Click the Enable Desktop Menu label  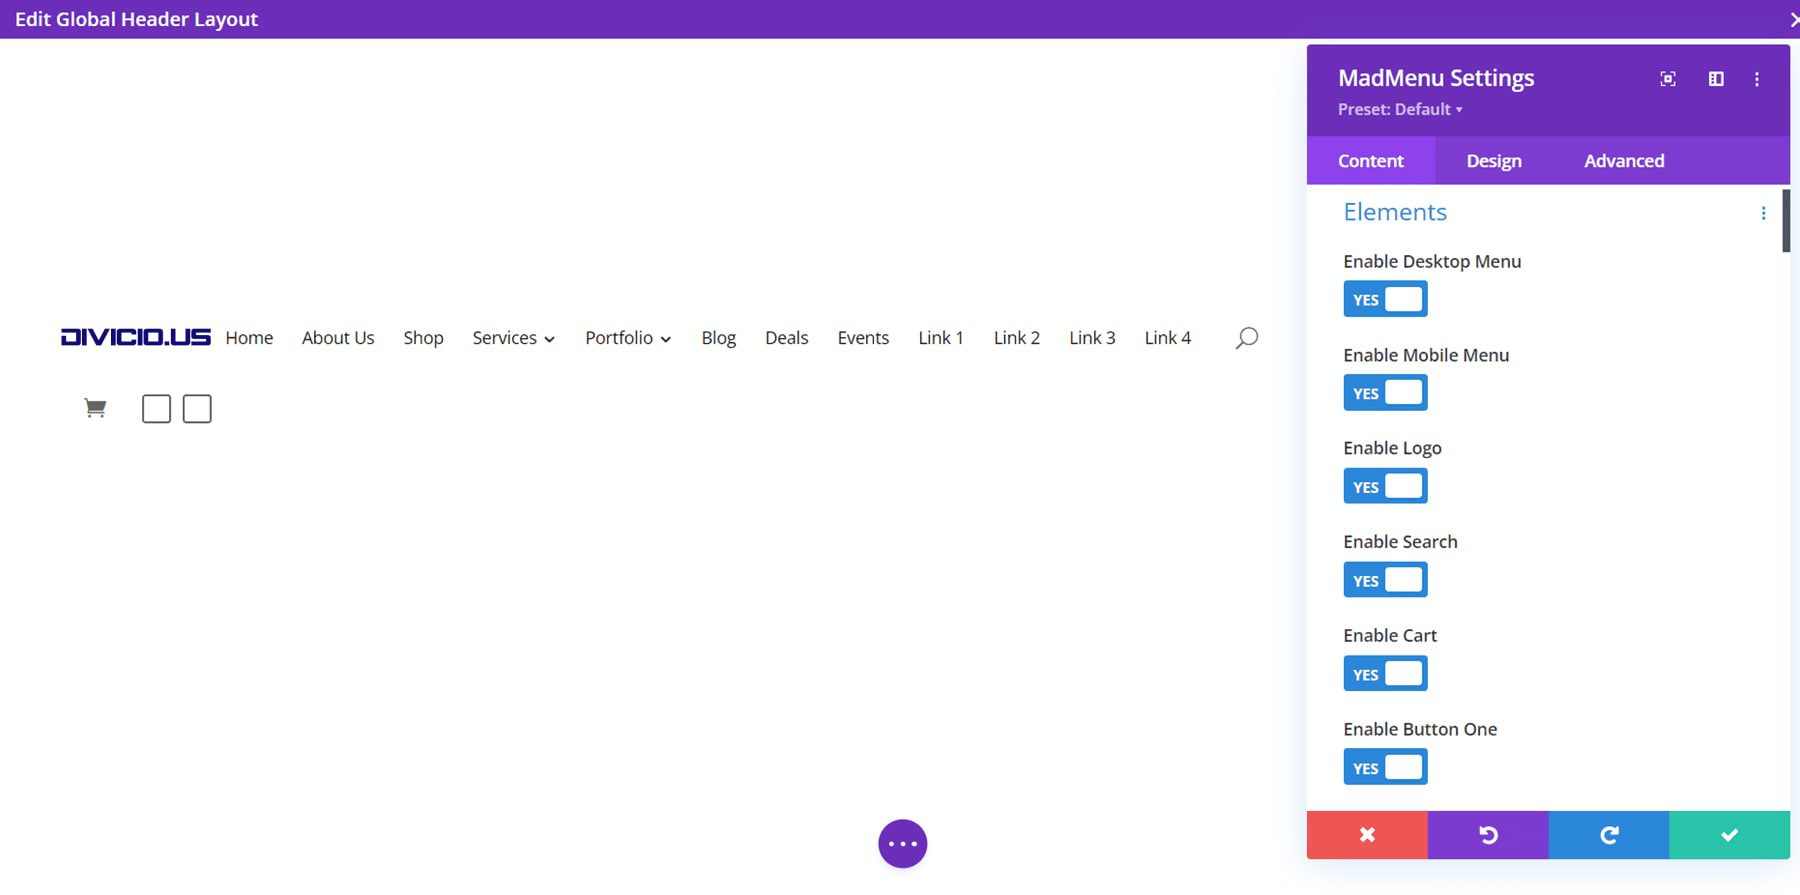[x=1432, y=261]
